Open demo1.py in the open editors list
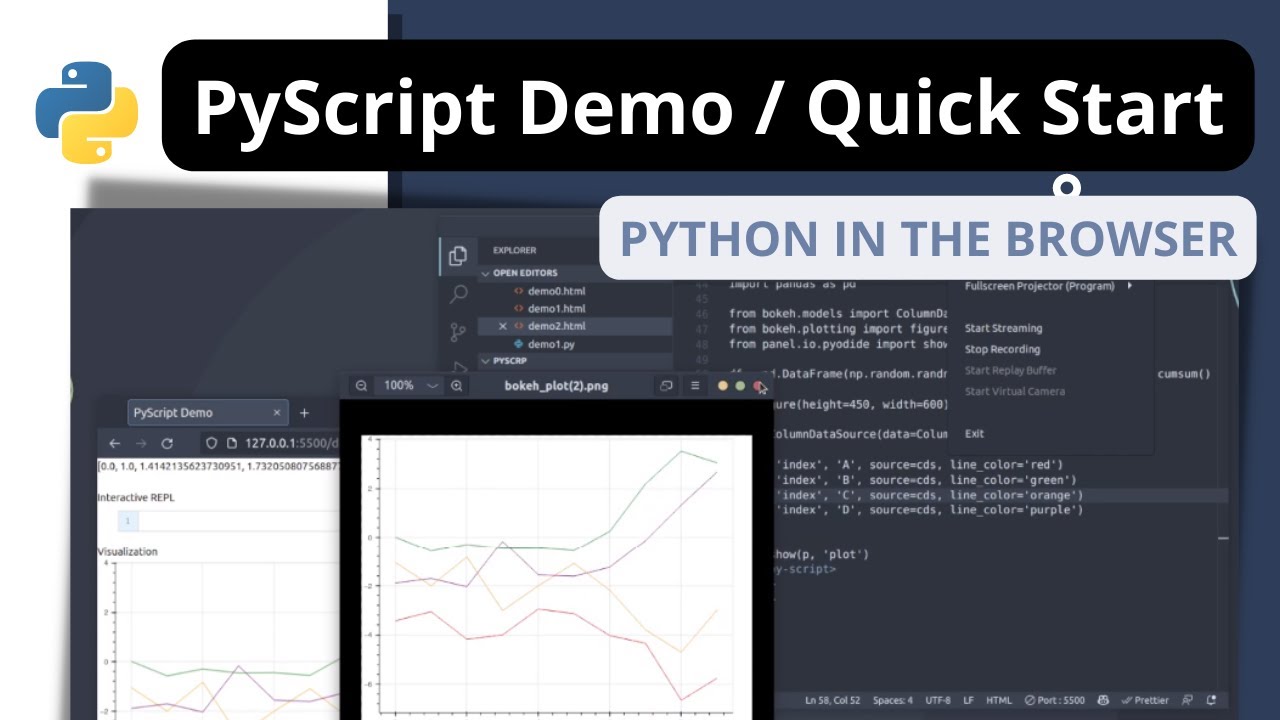This screenshot has height=720, width=1280. 543,344
